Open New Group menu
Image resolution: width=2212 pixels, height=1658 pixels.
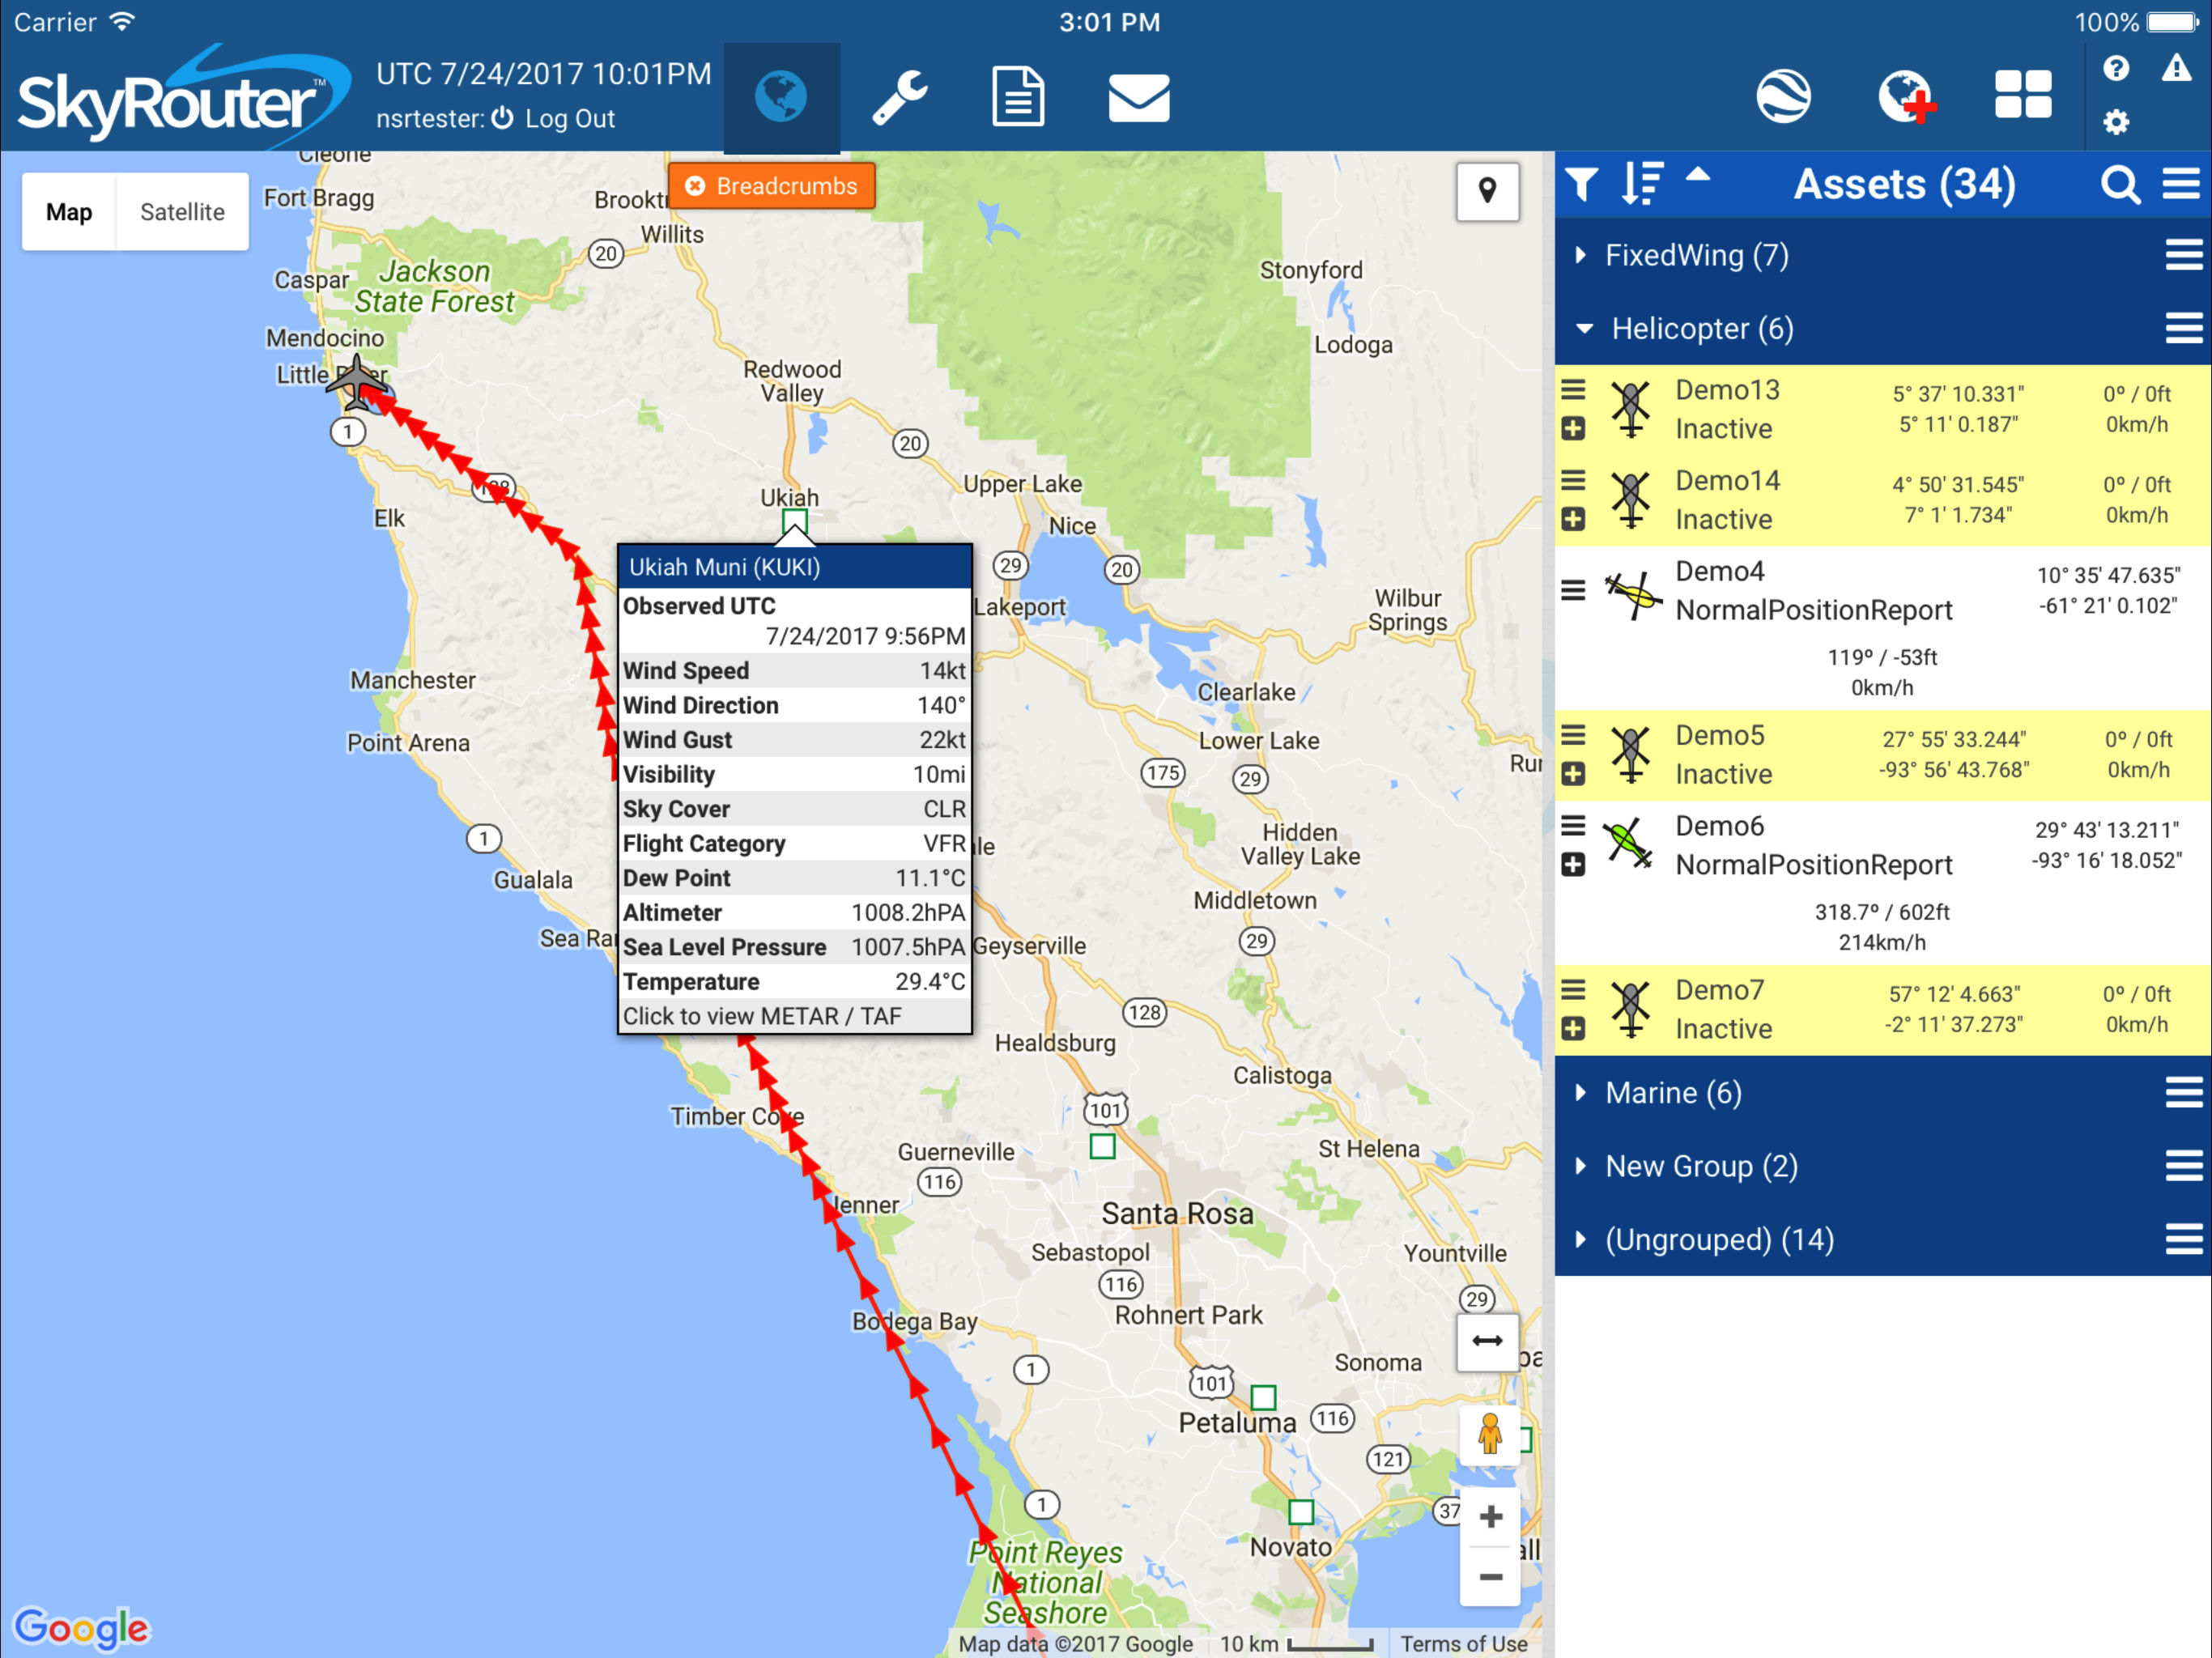pyautogui.click(x=2184, y=1166)
